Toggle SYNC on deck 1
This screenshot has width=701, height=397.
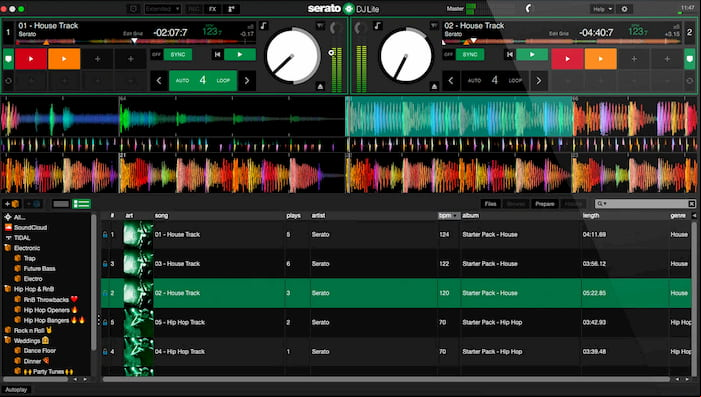click(178, 55)
